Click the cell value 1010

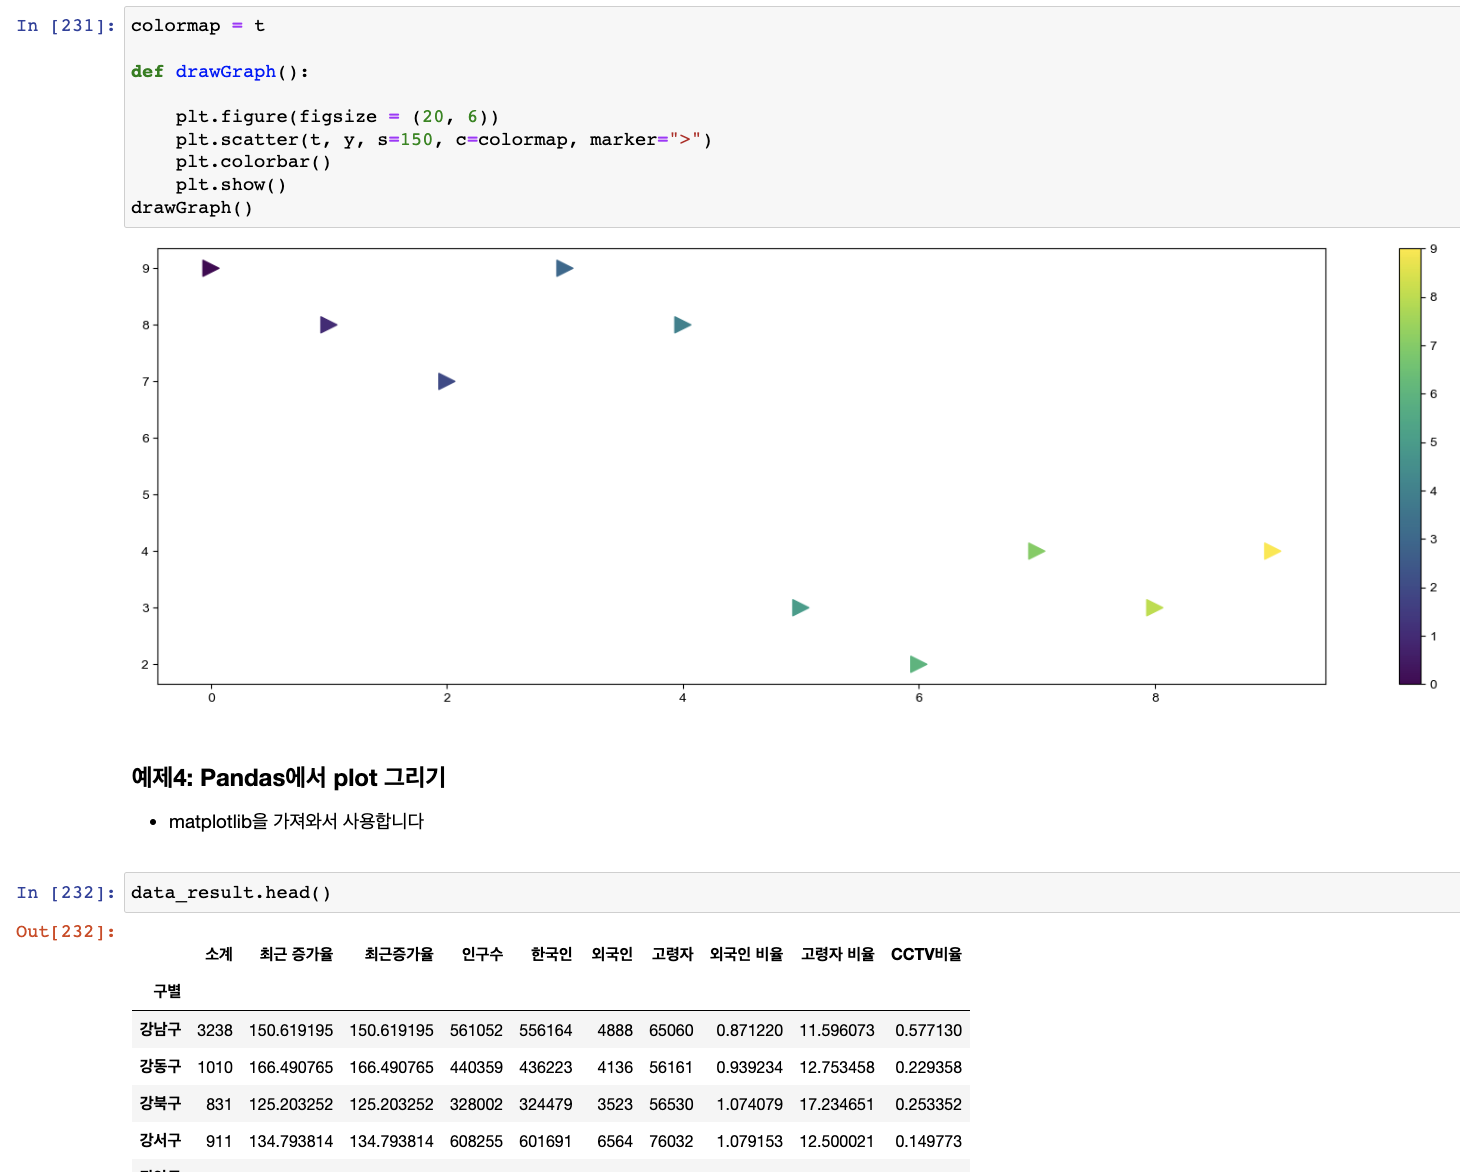(x=215, y=1067)
